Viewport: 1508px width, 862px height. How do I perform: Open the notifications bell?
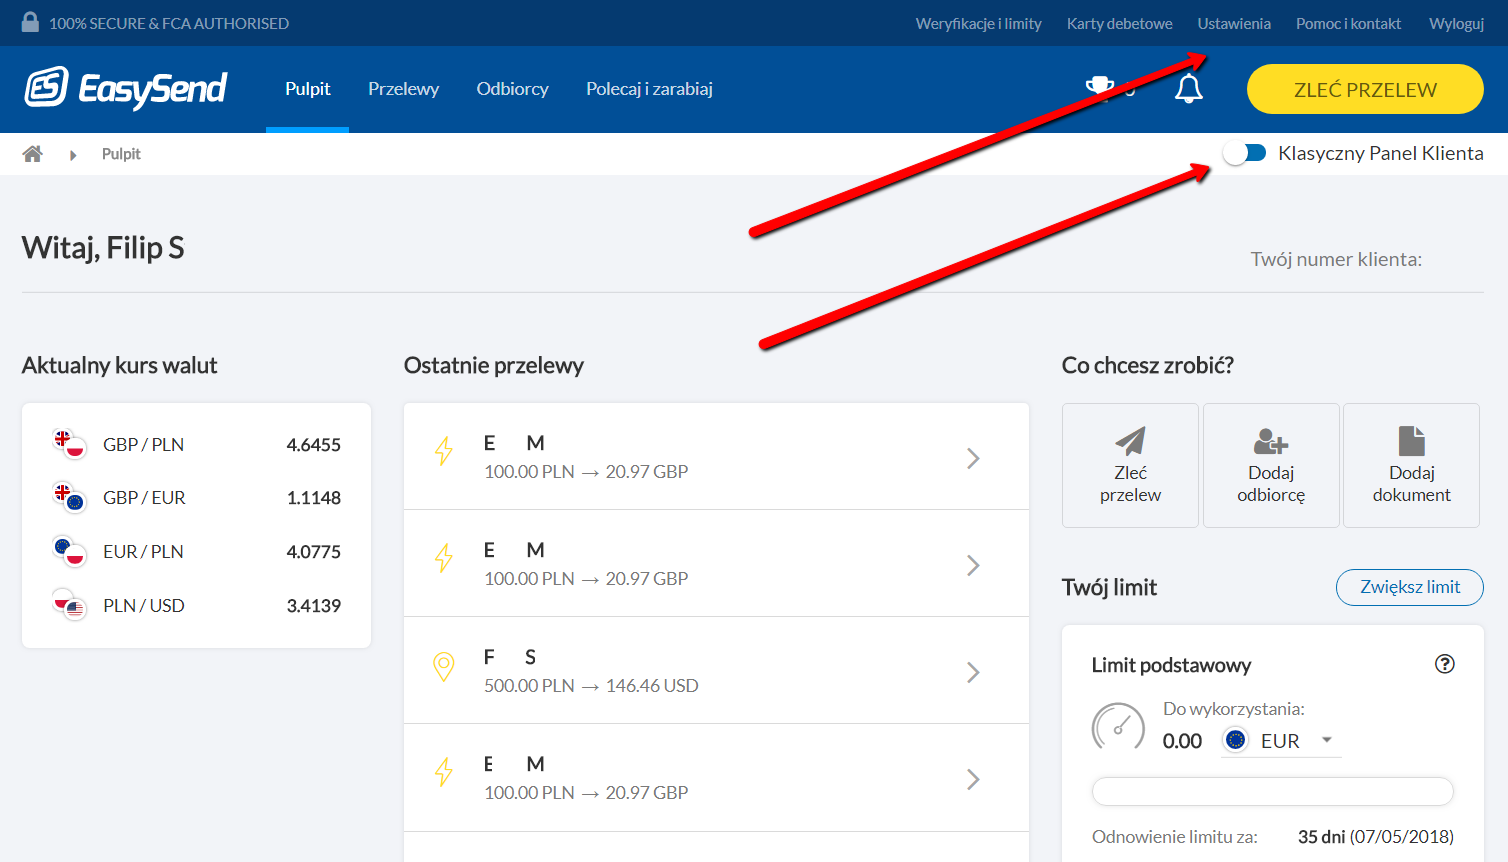(x=1189, y=88)
